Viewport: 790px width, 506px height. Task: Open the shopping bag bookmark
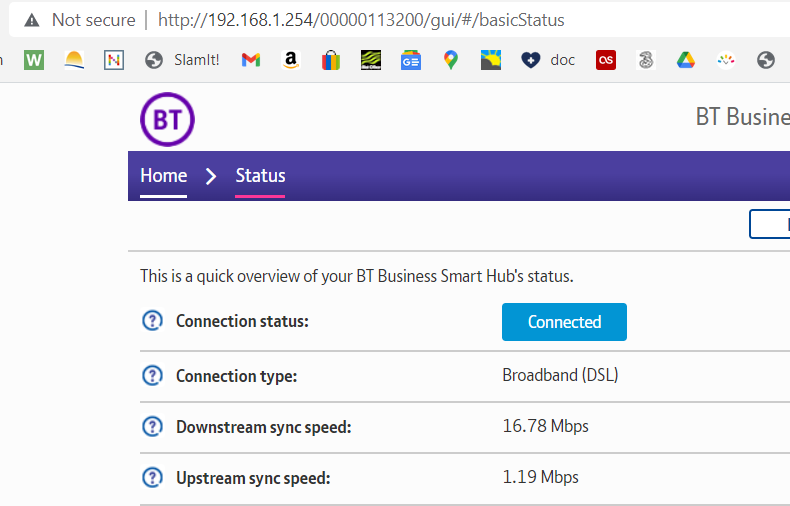[x=331, y=60]
